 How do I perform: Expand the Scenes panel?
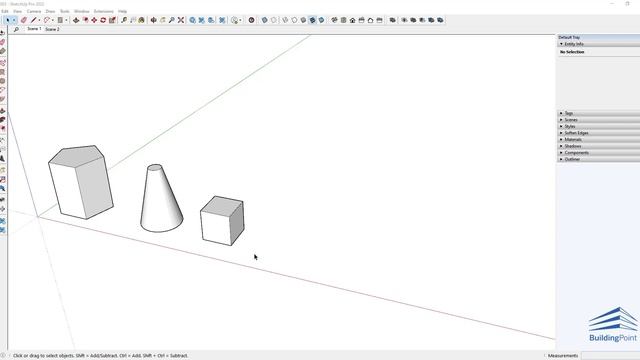click(561, 120)
